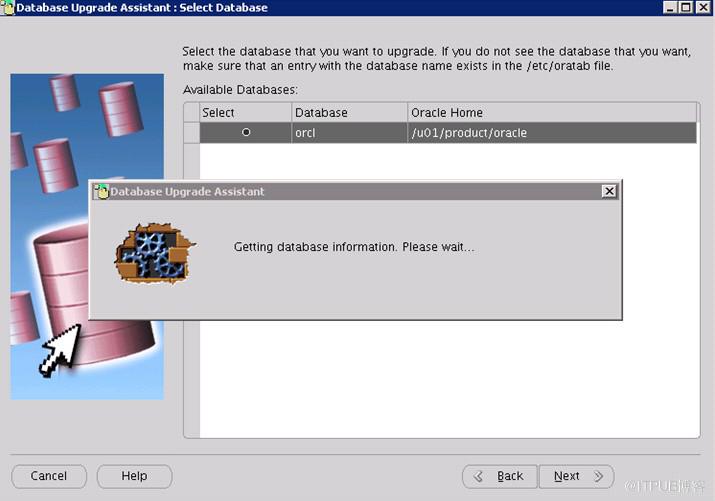
Task: Click the orcl database name cell
Action: (349, 133)
